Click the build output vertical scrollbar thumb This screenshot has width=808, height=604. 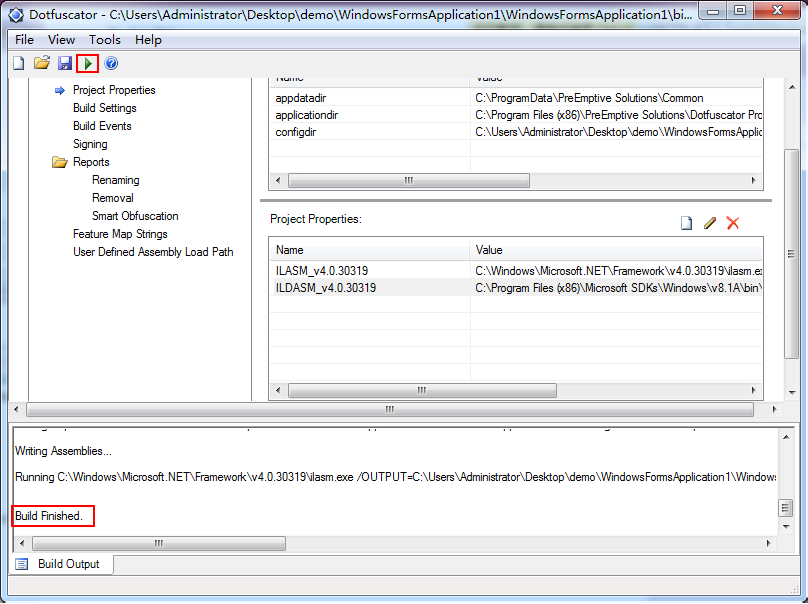pyautogui.click(x=785, y=508)
